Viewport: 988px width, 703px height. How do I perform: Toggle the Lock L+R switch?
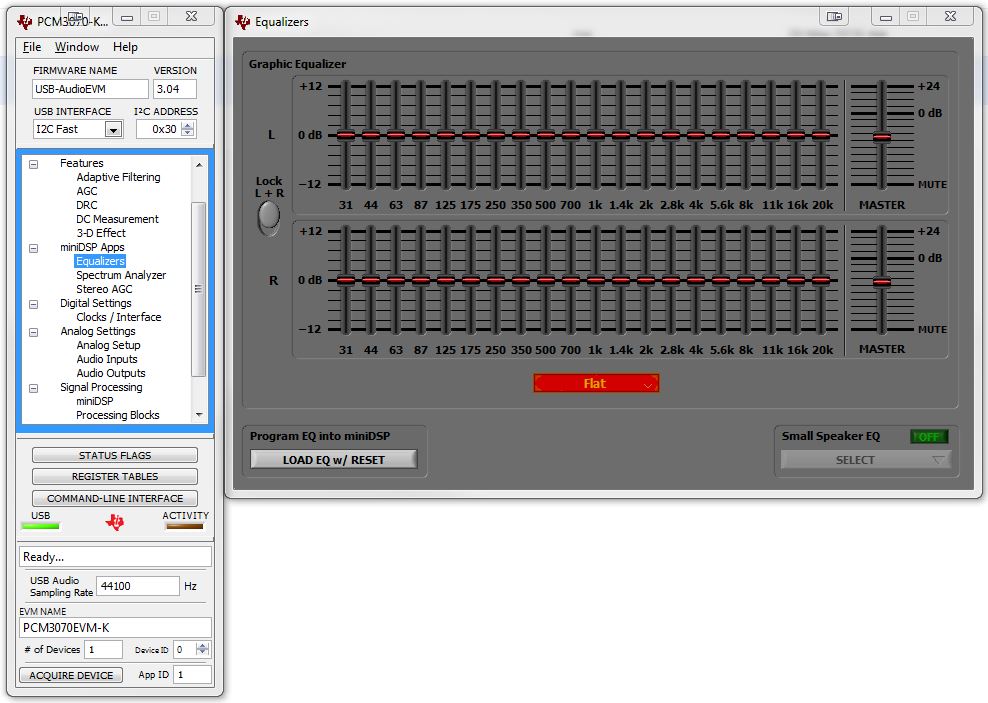coord(269,217)
